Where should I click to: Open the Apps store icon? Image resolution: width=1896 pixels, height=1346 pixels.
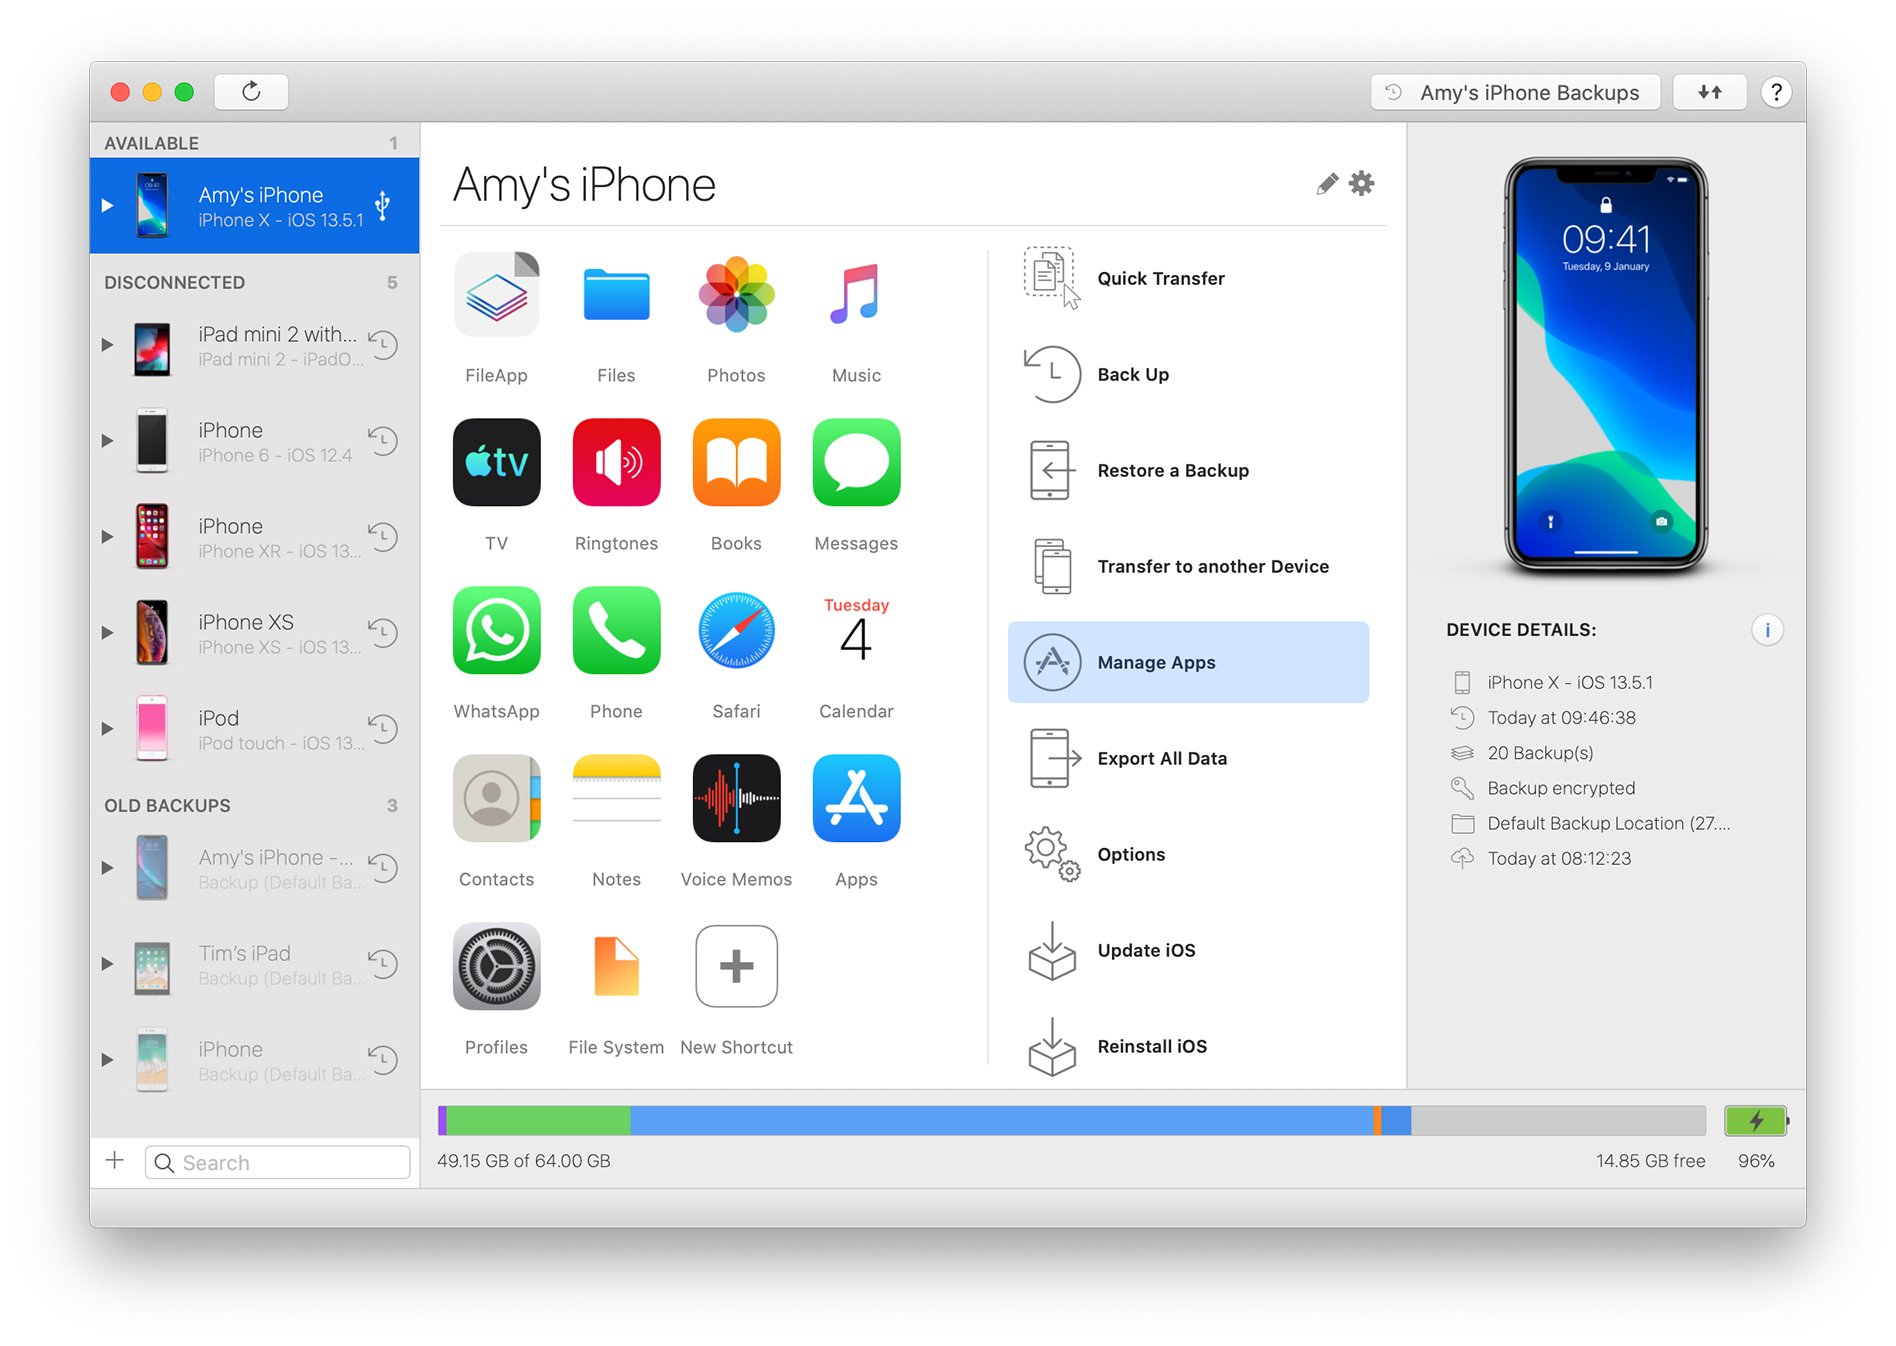pyautogui.click(x=856, y=798)
